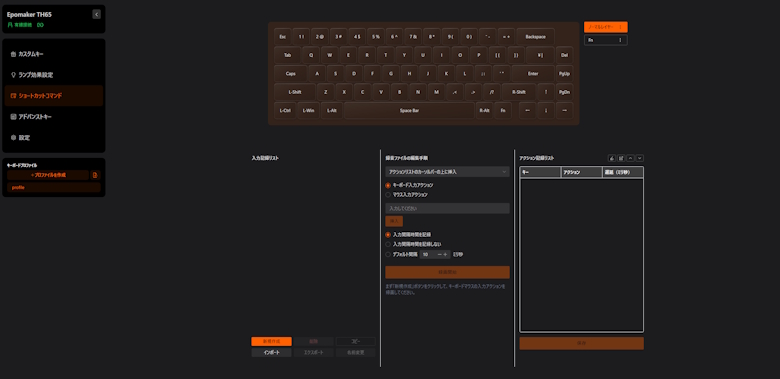The height and width of the screenshot is (379, 780).
Task: Switch to ノーマルレイヤー layer tab
Action: click(605, 27)
